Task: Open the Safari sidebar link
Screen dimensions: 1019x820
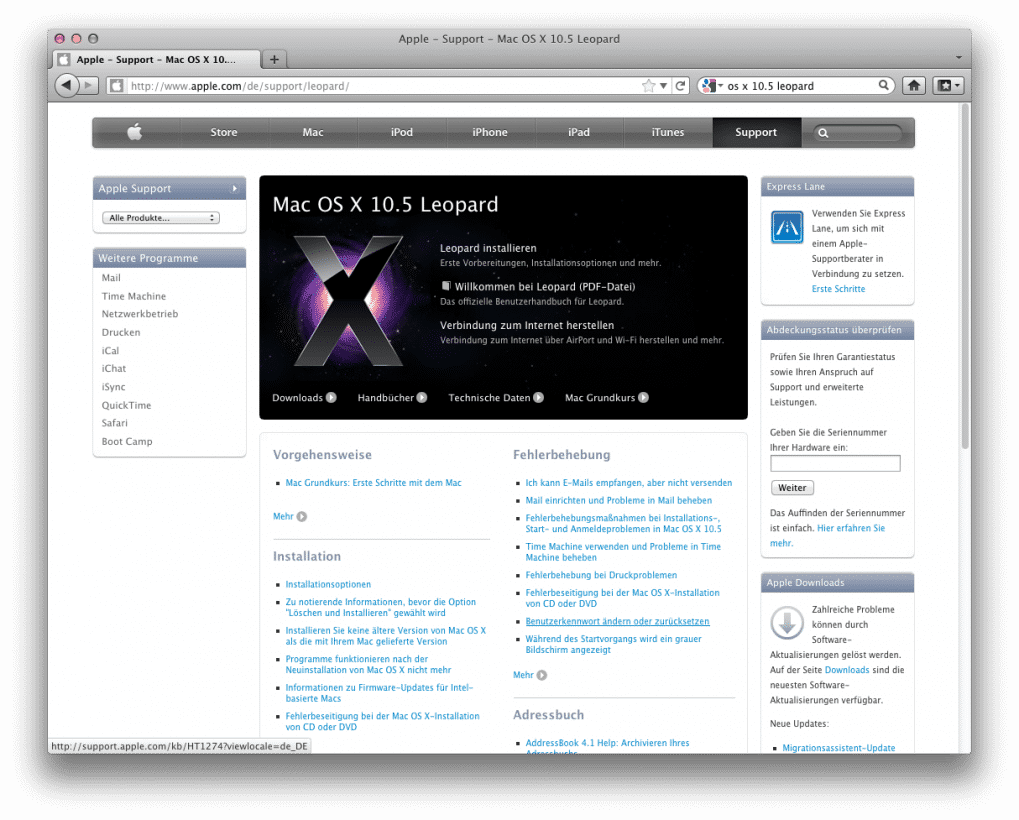Action: [114, 423]
